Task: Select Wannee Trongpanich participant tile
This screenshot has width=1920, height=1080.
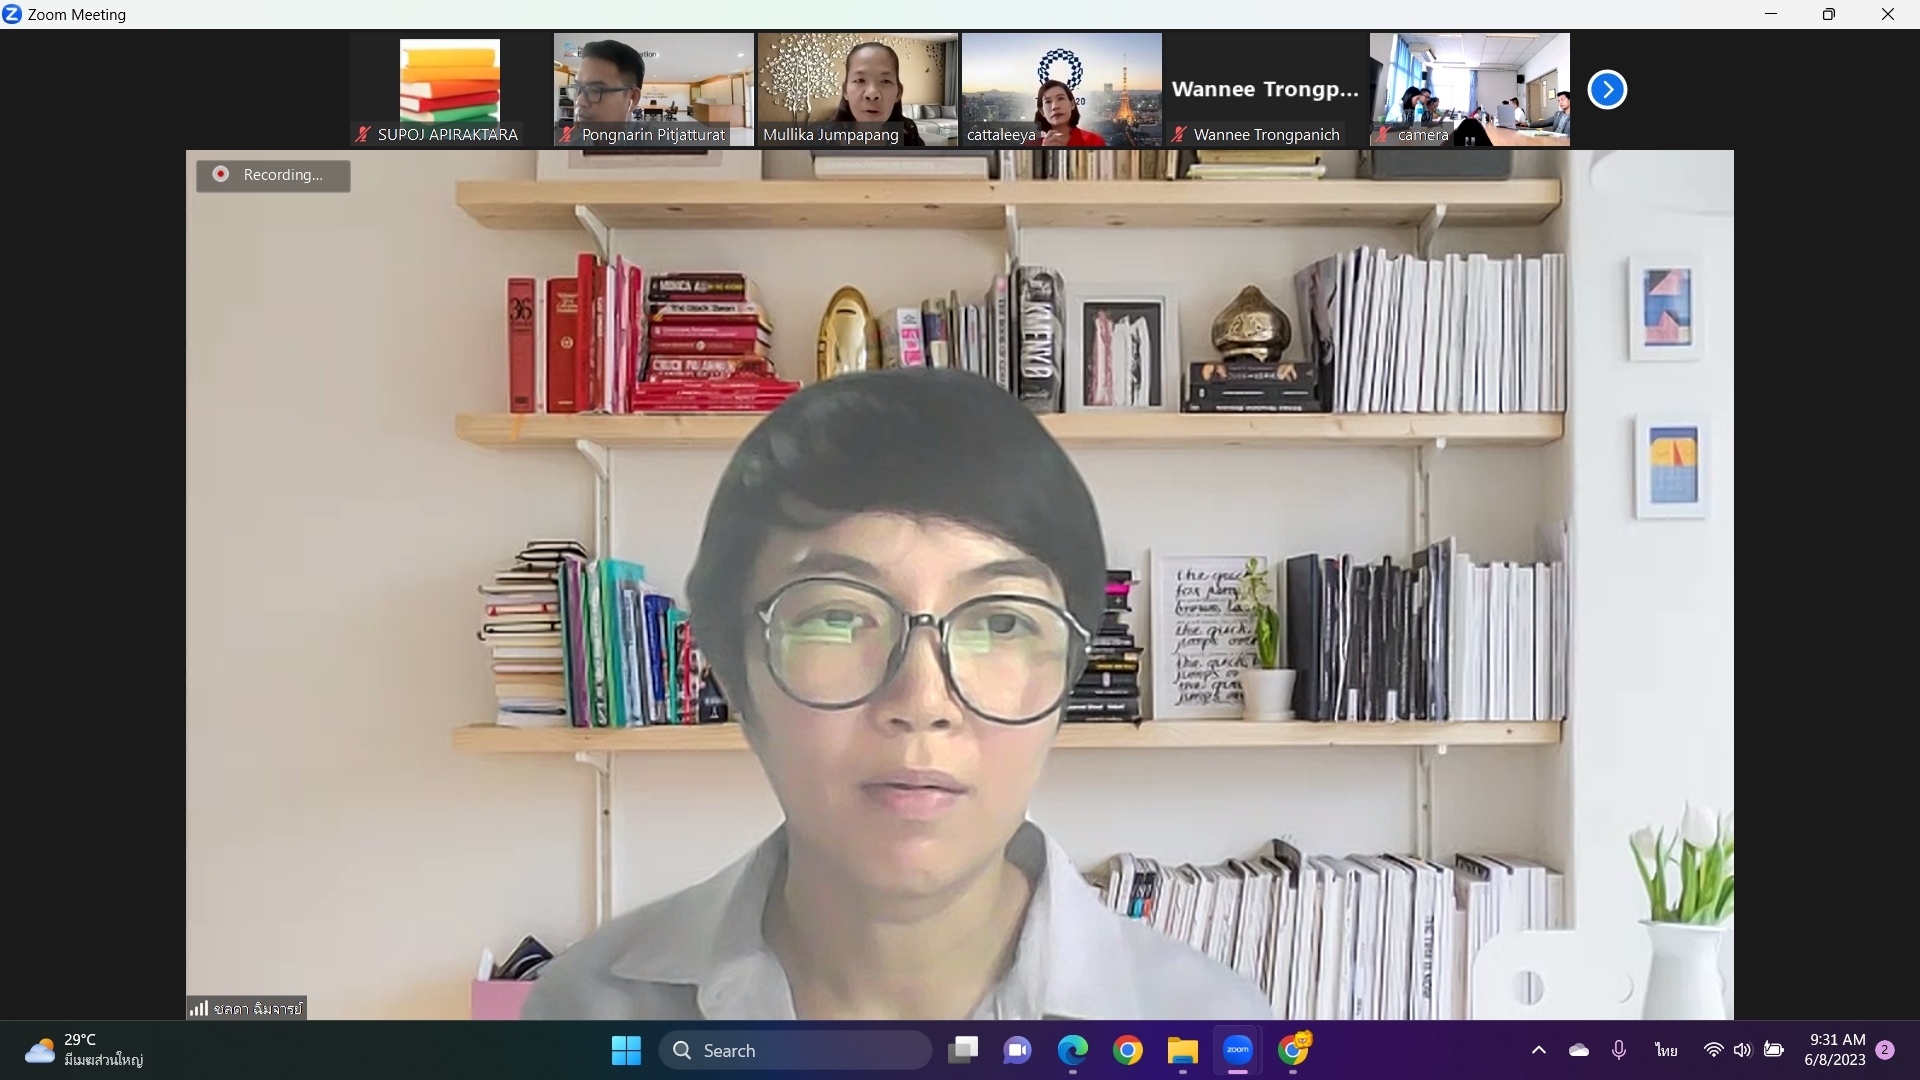Action: click(1266, 90)
